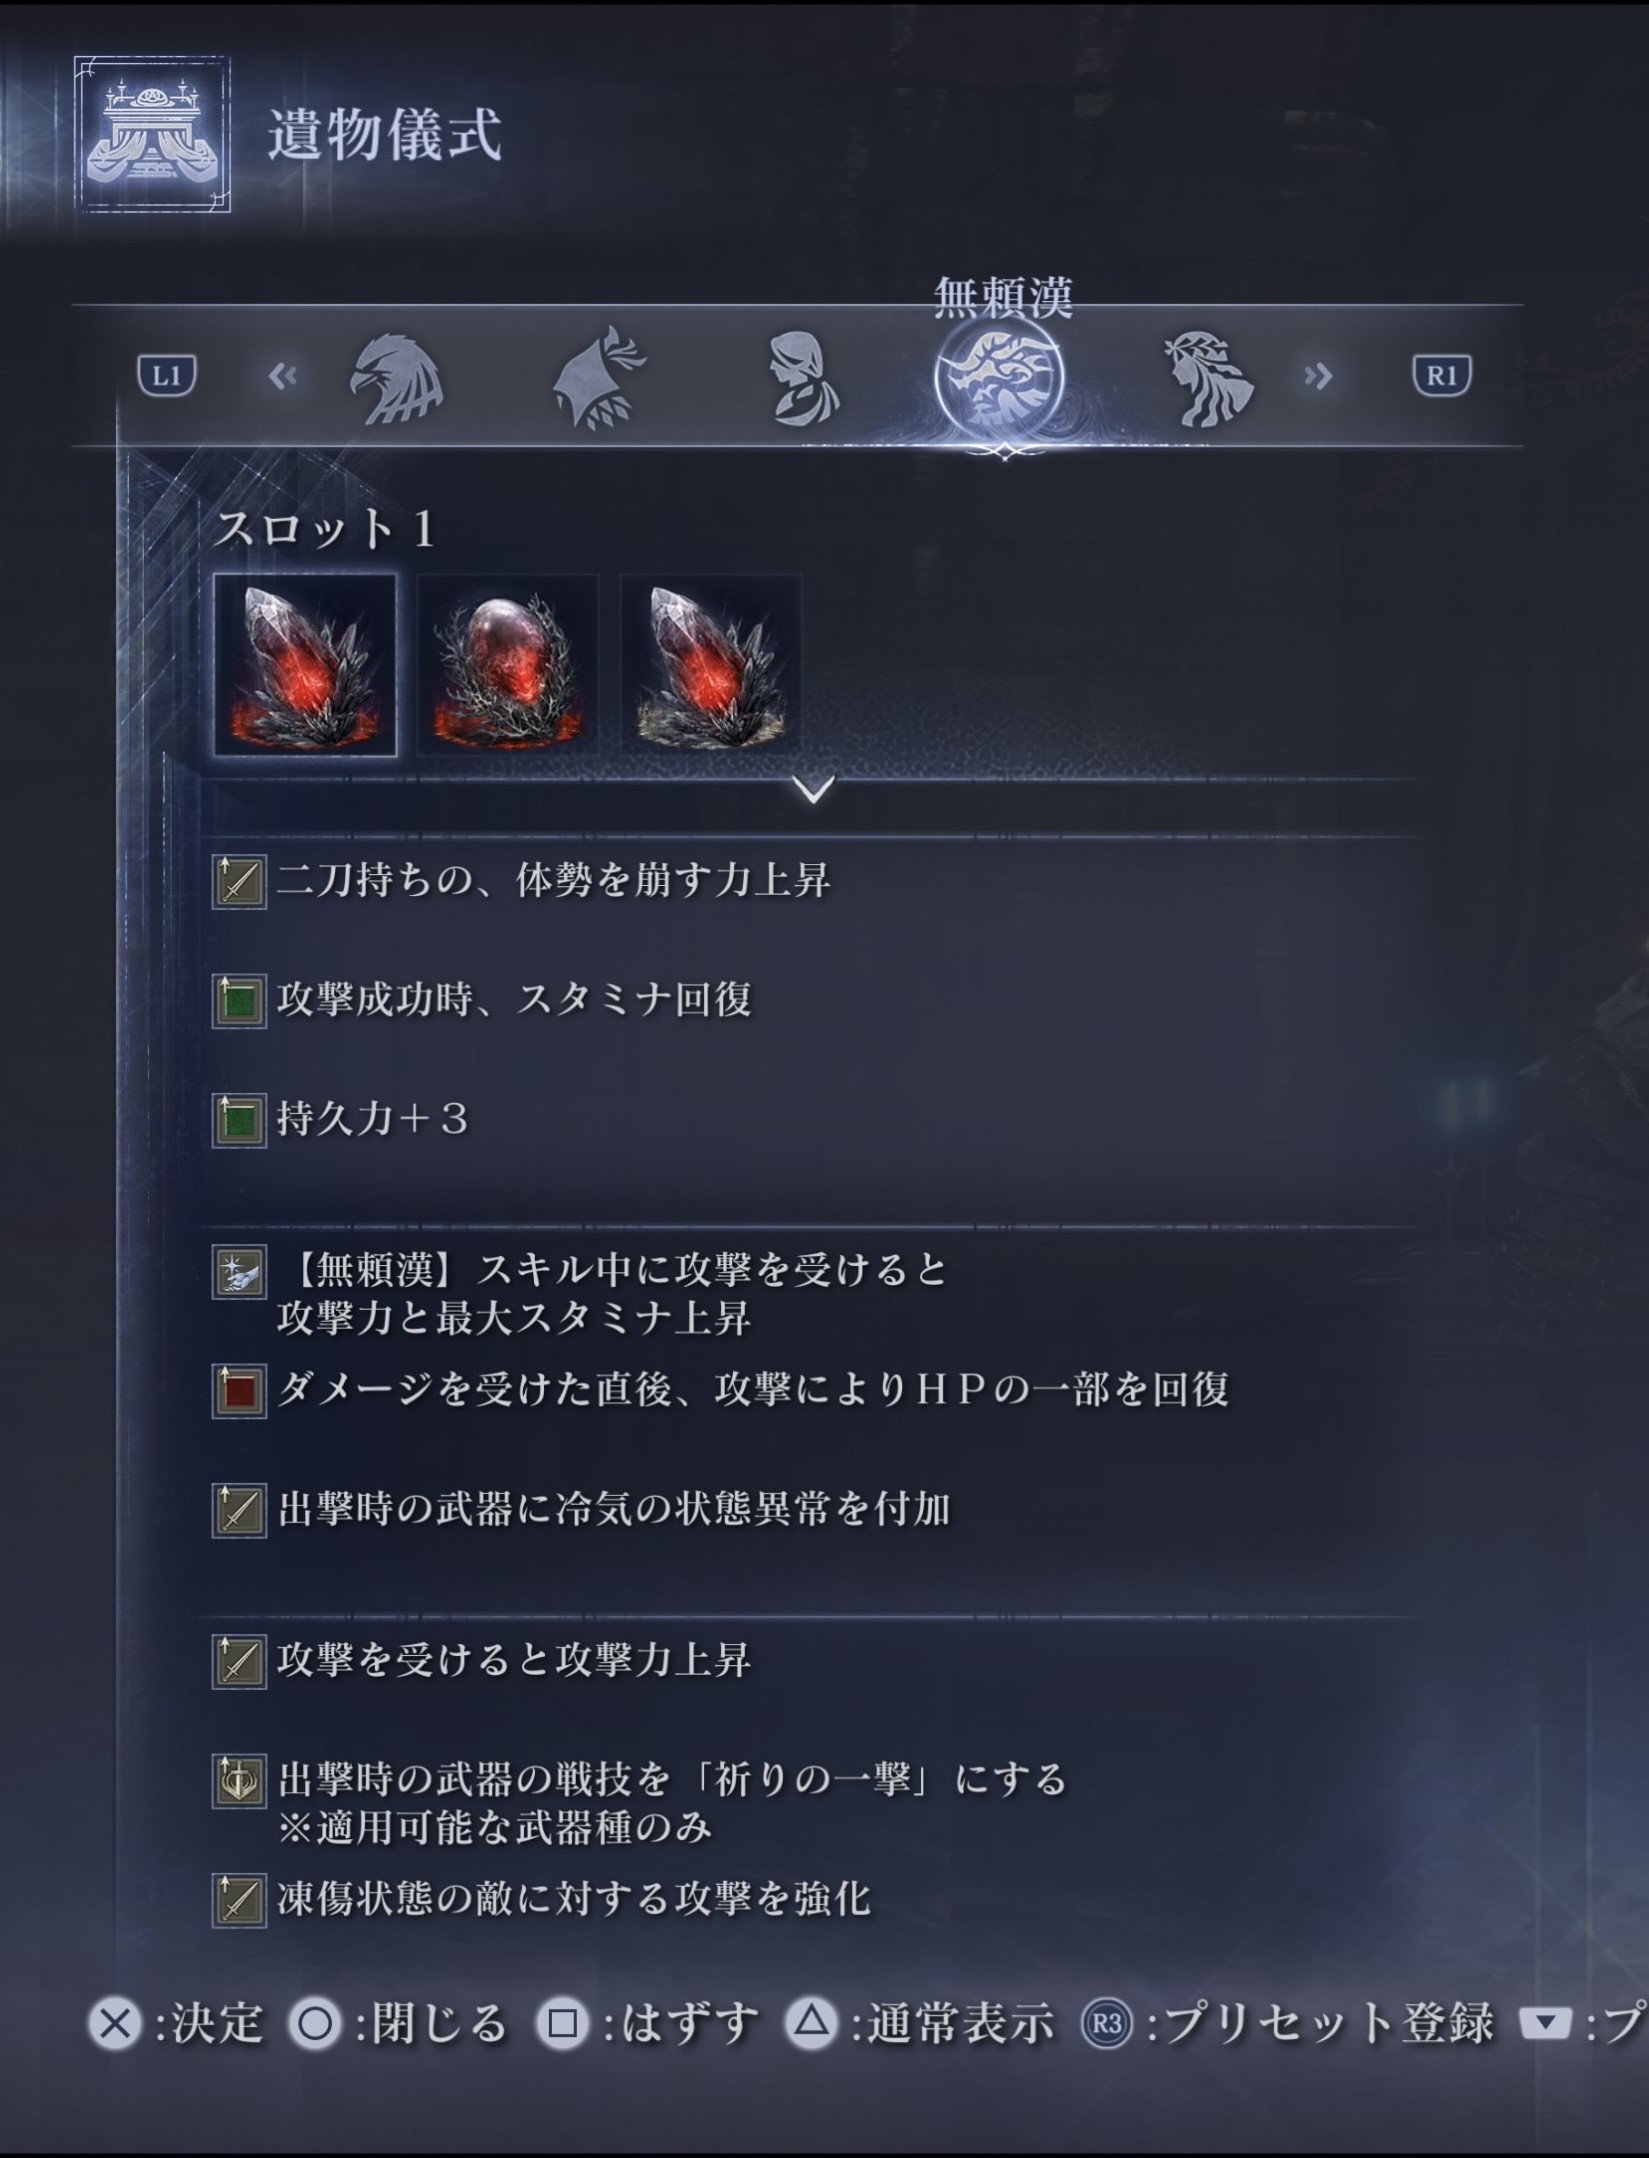
Task: Select the third red crystal relic
Action: click(710, 665)
